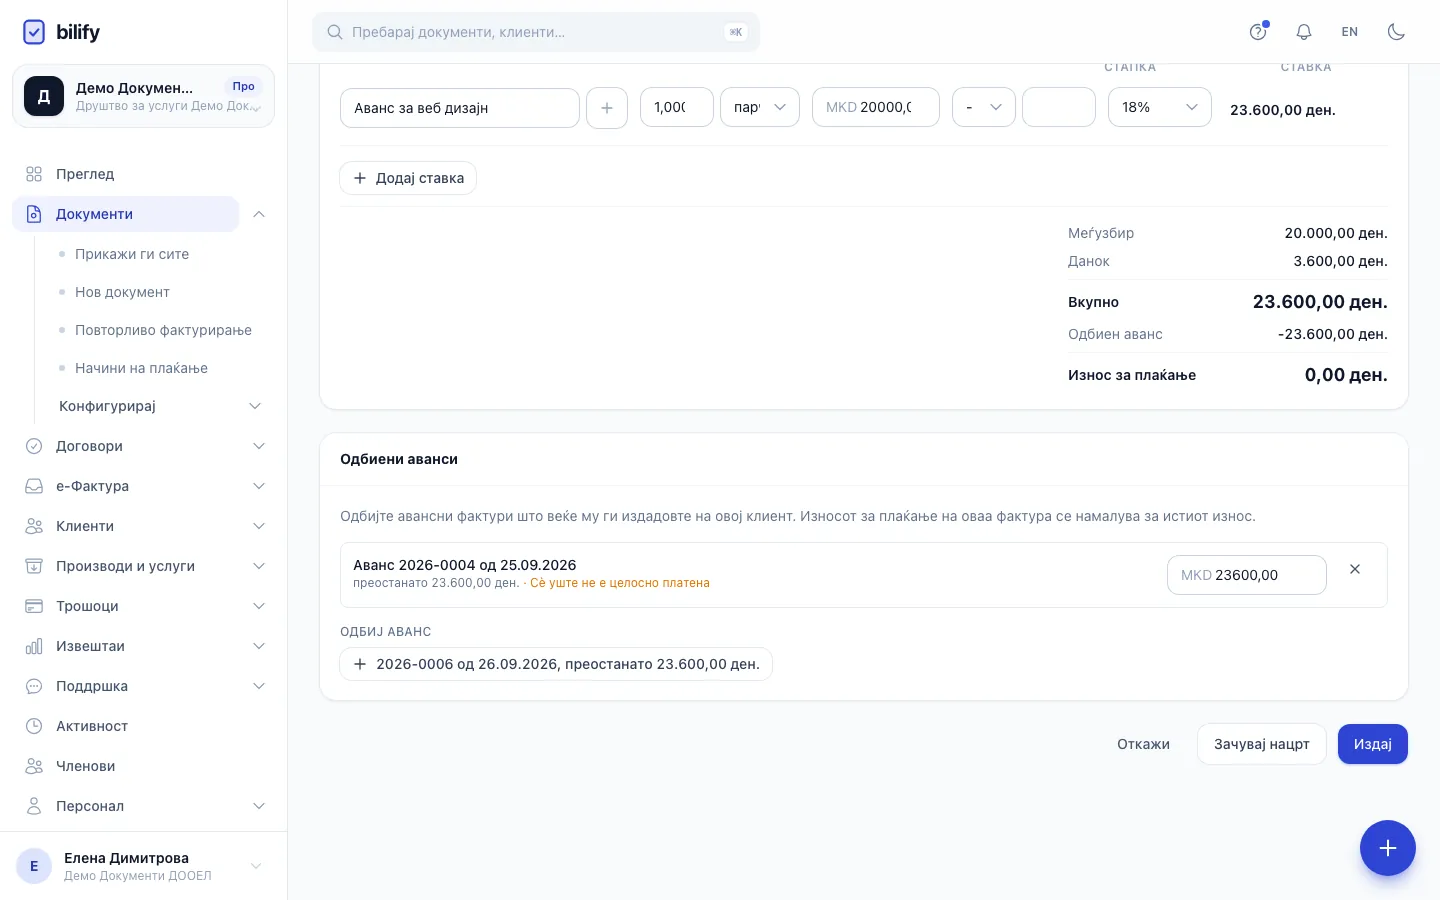
Task: Click the Членови sidebar icon
Action: pos(34,766)
